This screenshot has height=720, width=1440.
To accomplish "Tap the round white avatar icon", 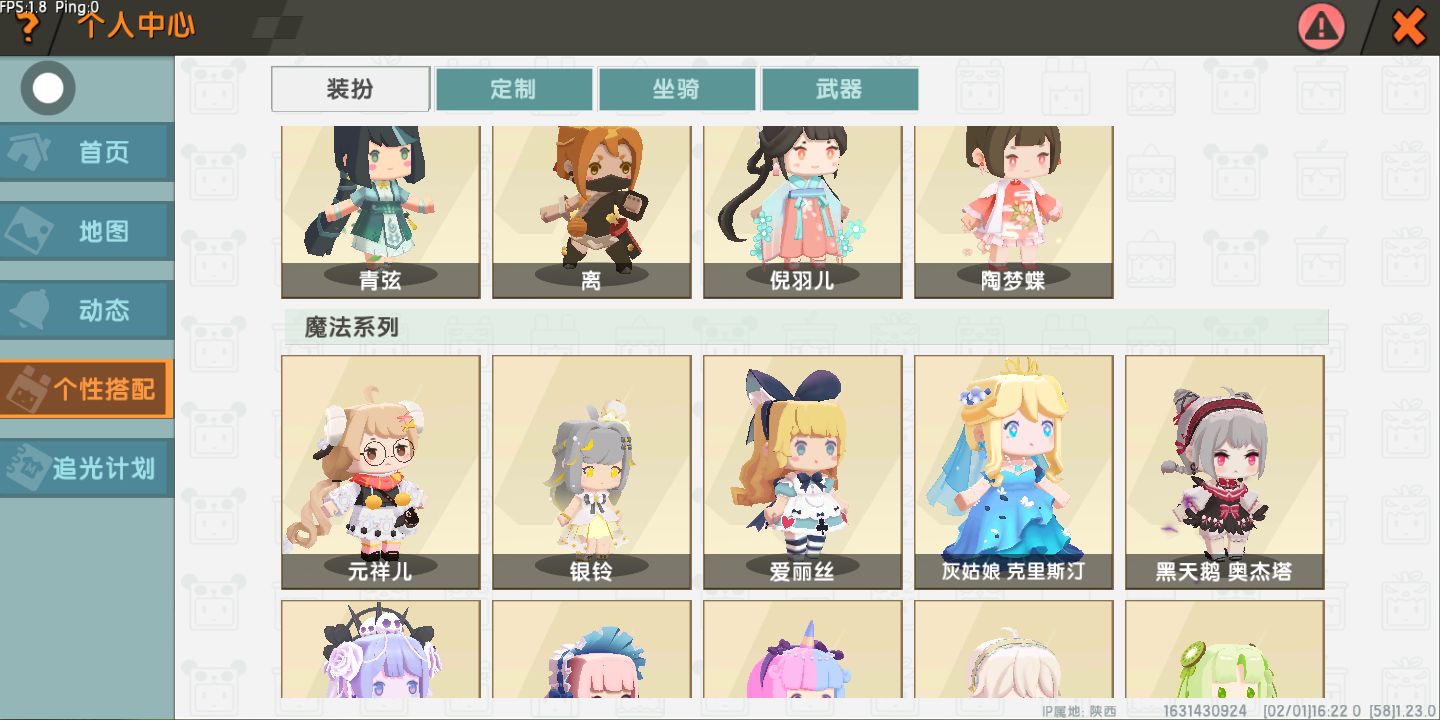I will pos(48,88).
